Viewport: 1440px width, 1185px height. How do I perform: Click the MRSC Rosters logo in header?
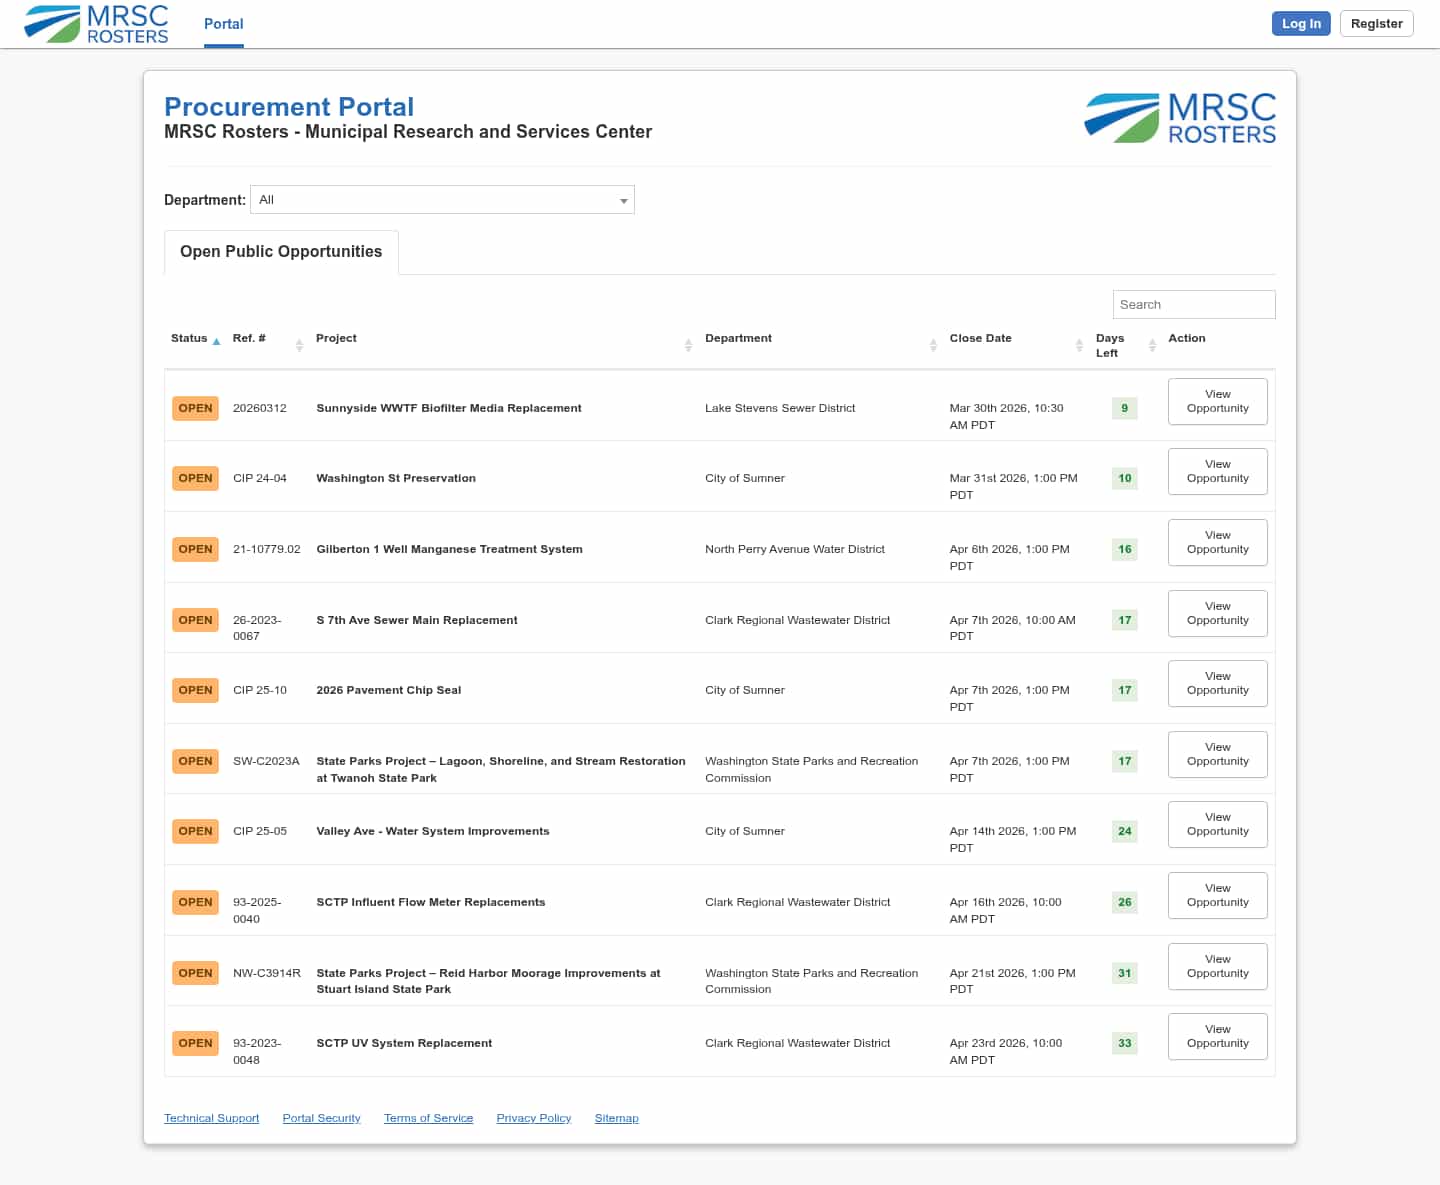(x=97, y=24)
